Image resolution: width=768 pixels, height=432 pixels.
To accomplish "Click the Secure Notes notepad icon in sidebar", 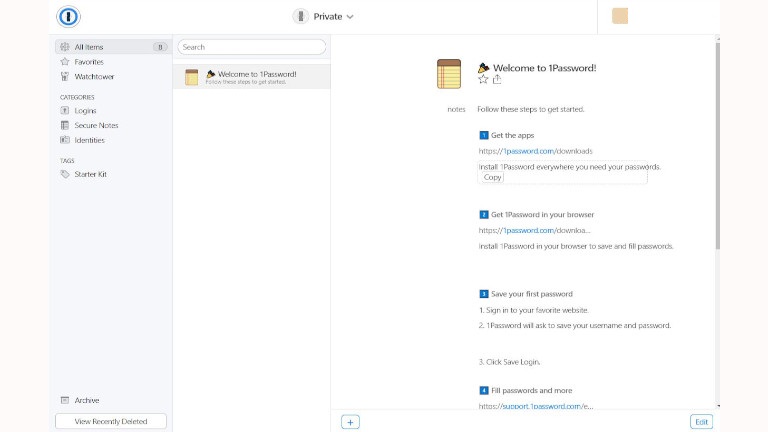I will tap(65, 125).
